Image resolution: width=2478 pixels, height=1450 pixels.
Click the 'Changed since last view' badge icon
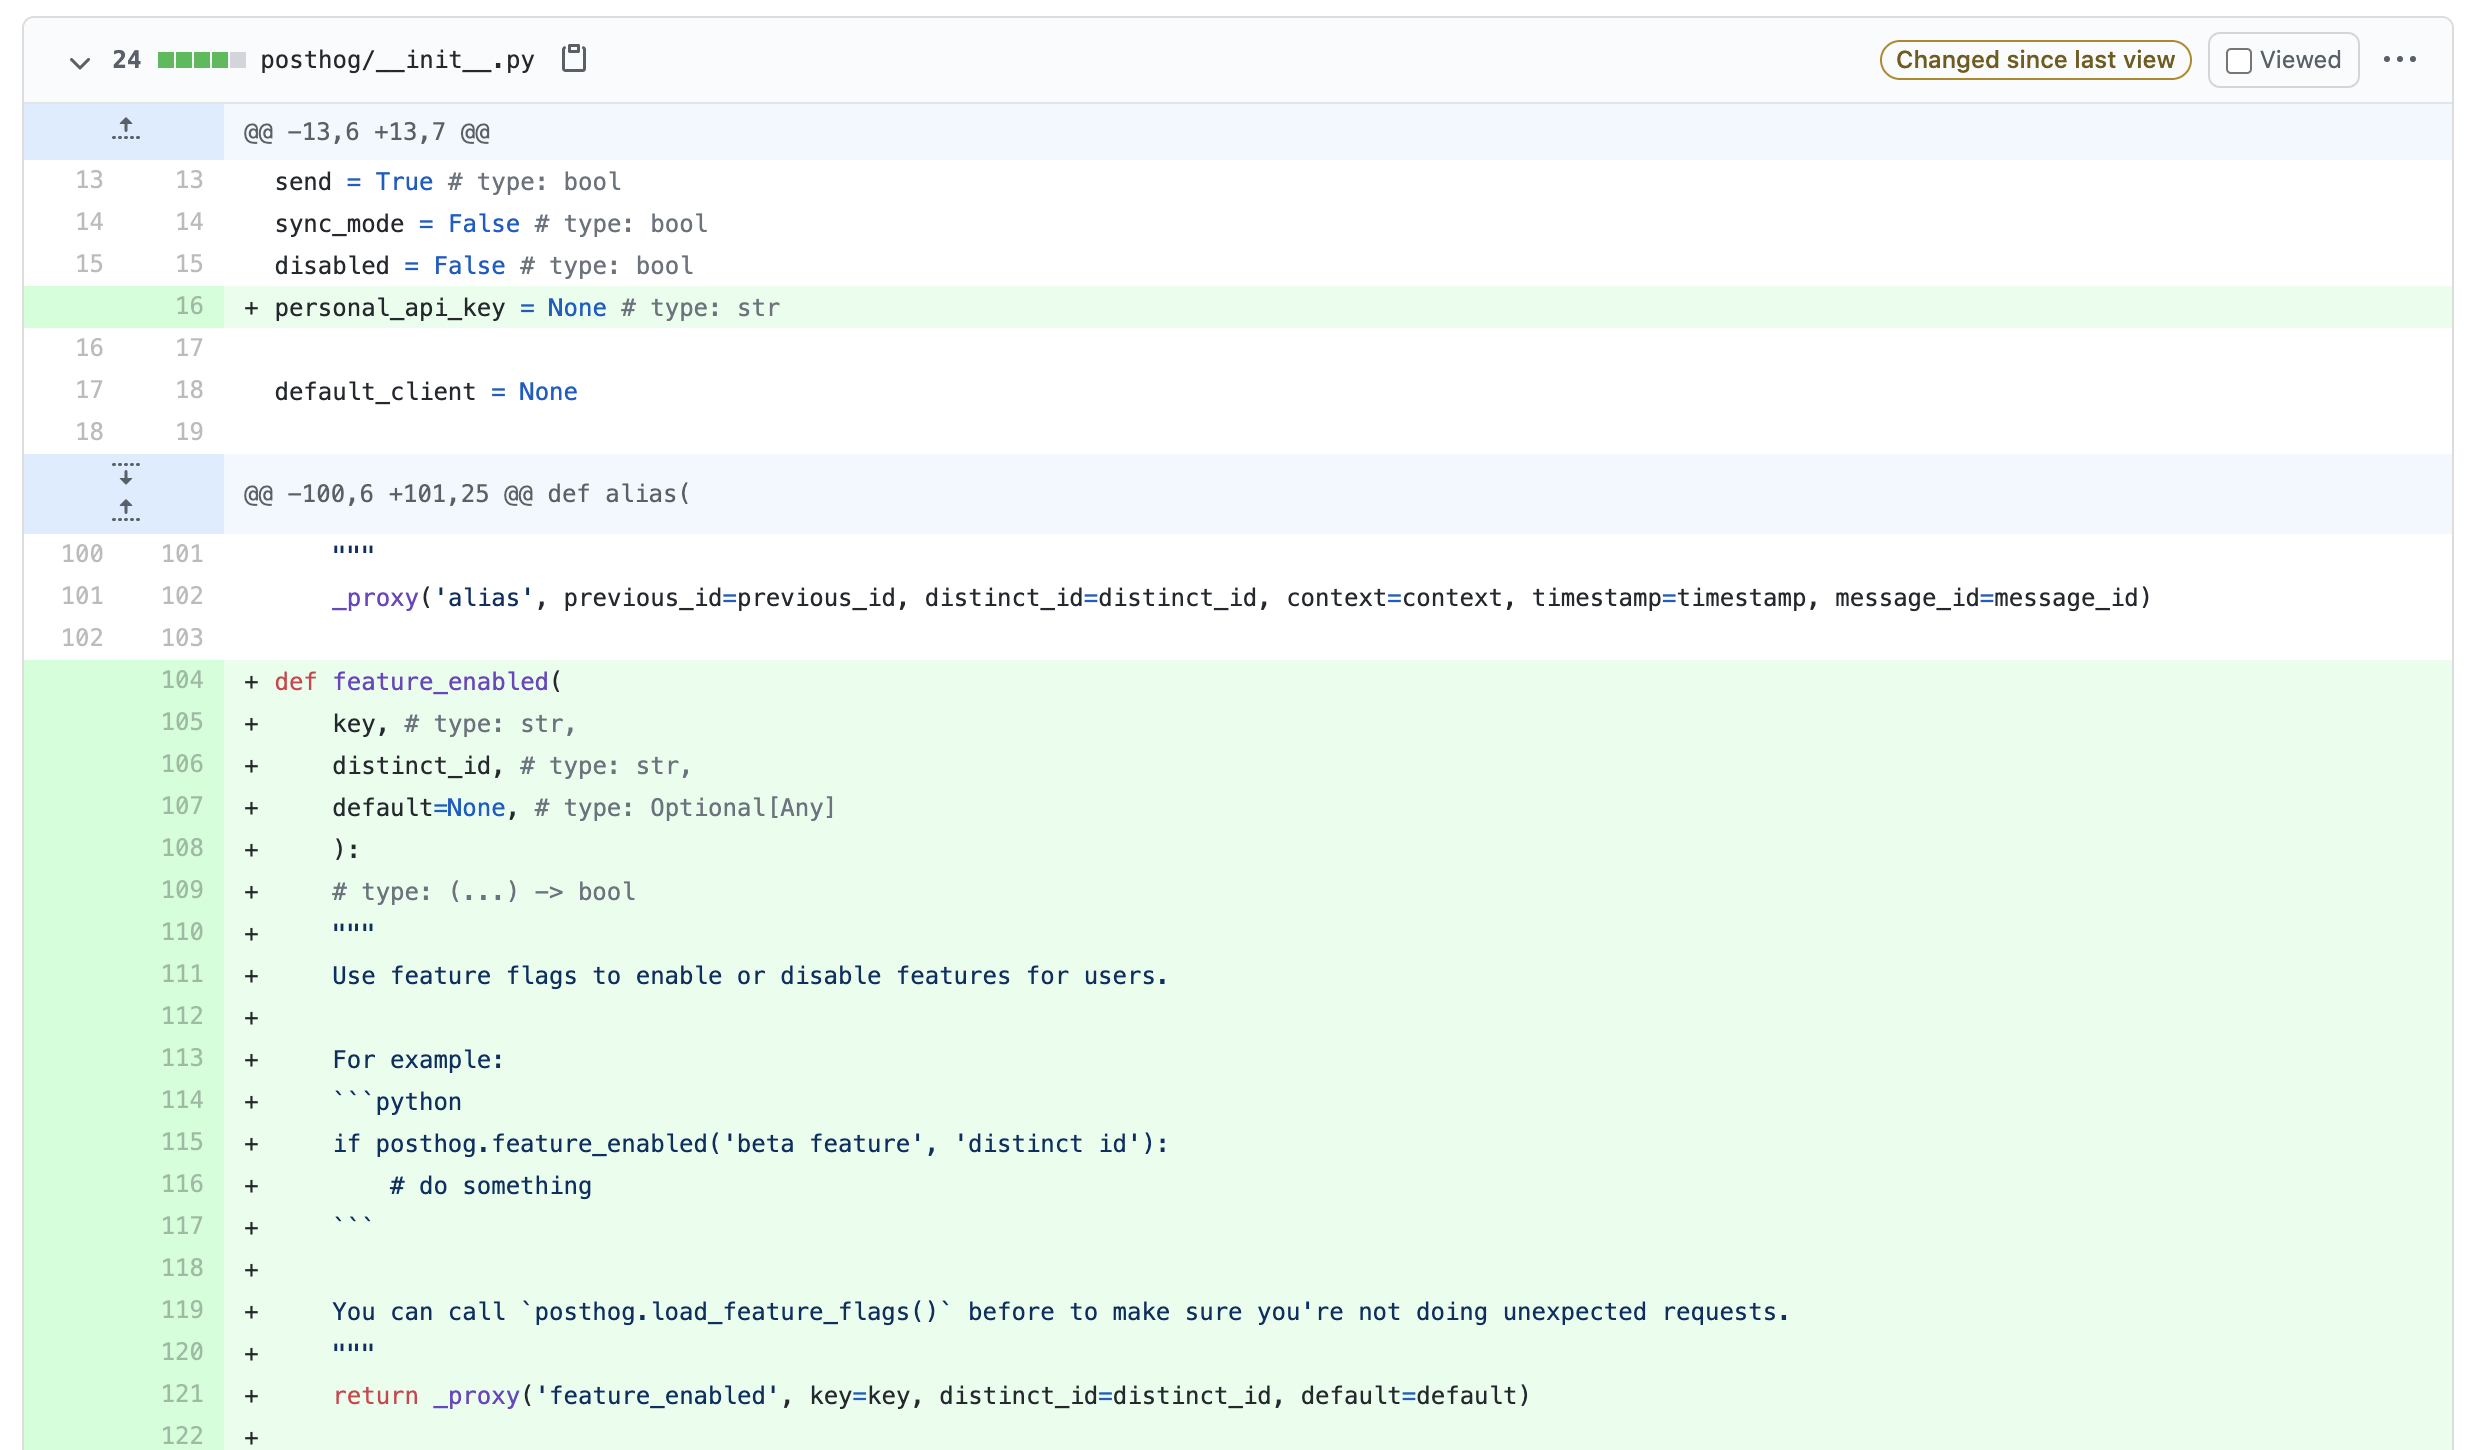click(2036, 60)
